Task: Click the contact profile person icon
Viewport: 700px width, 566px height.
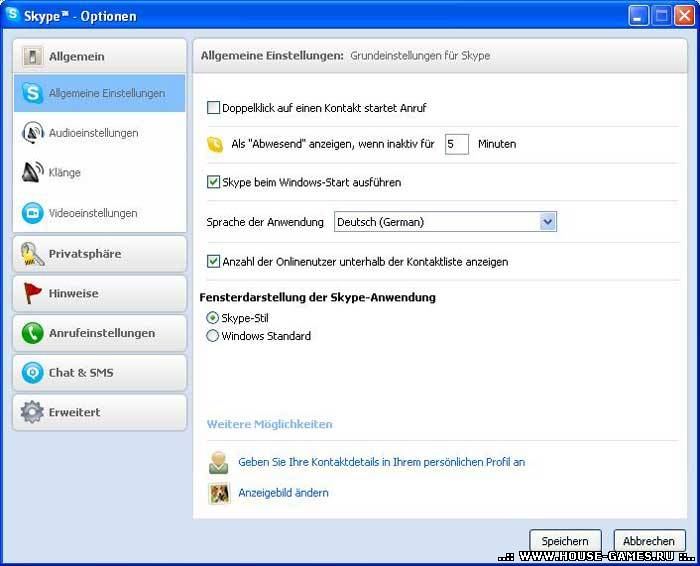Action: (x=218, y=462)
